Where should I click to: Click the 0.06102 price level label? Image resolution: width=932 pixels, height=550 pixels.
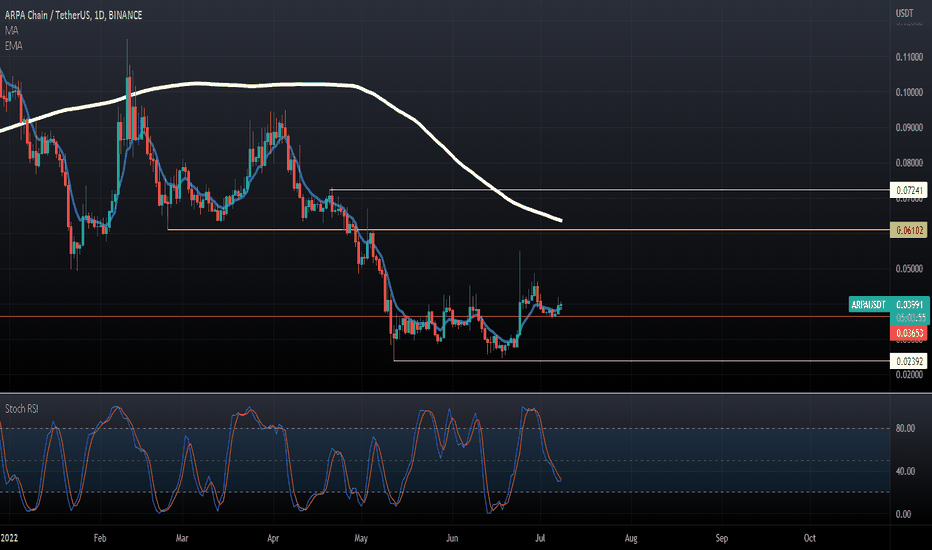click(x=909, y=230)
